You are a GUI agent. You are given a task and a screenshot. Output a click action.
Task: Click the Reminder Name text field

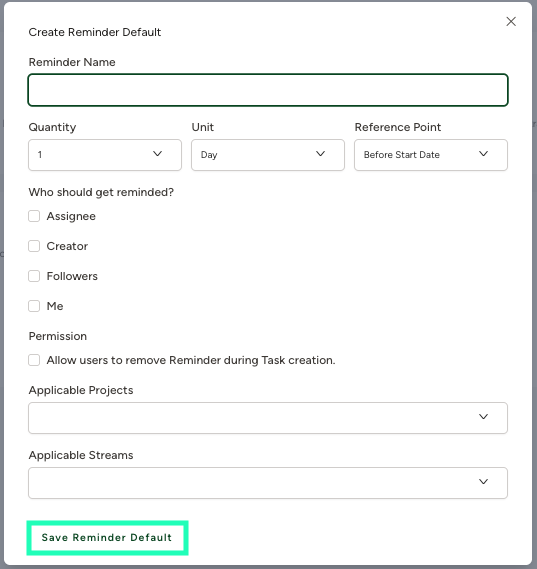coord(268,90)
